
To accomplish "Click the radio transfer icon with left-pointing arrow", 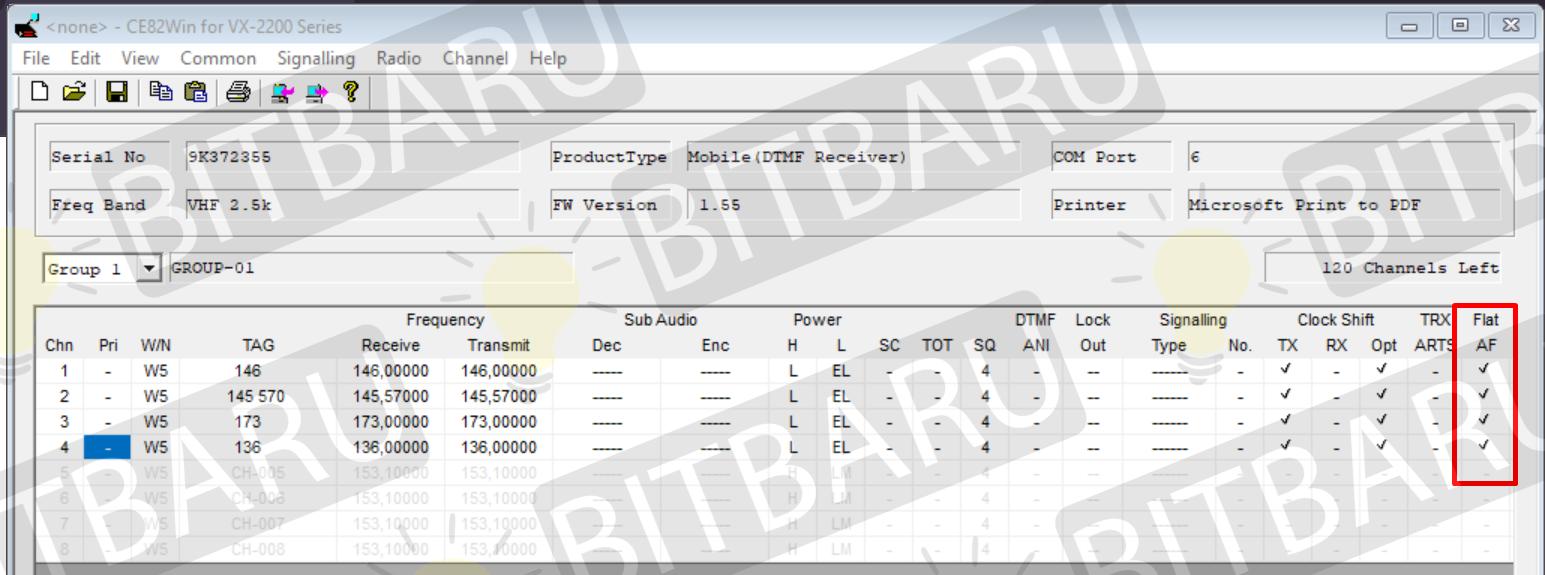I will tap(282, 93).
